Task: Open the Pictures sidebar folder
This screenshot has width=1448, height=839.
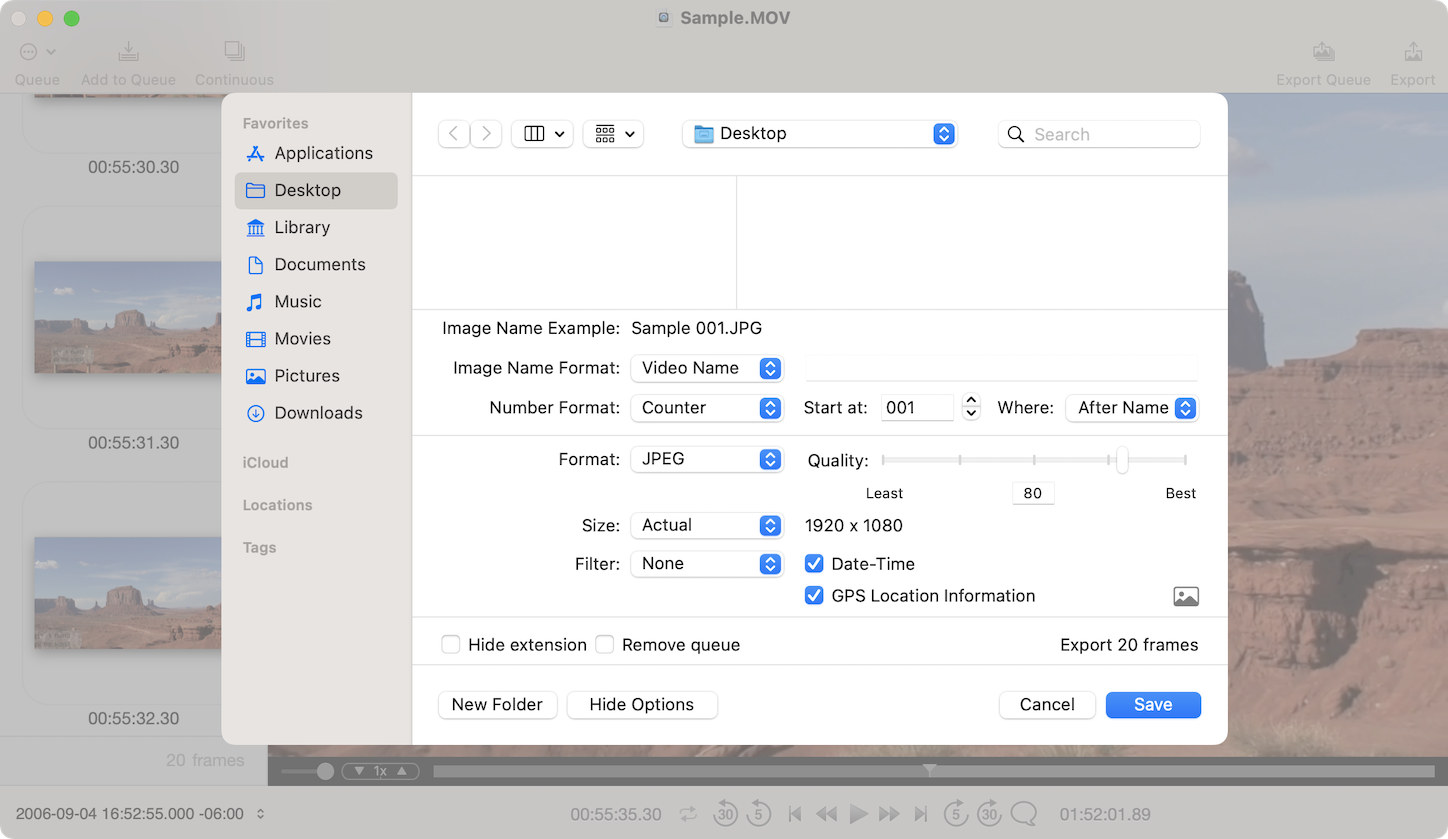Action: click(x=315, y=375)
